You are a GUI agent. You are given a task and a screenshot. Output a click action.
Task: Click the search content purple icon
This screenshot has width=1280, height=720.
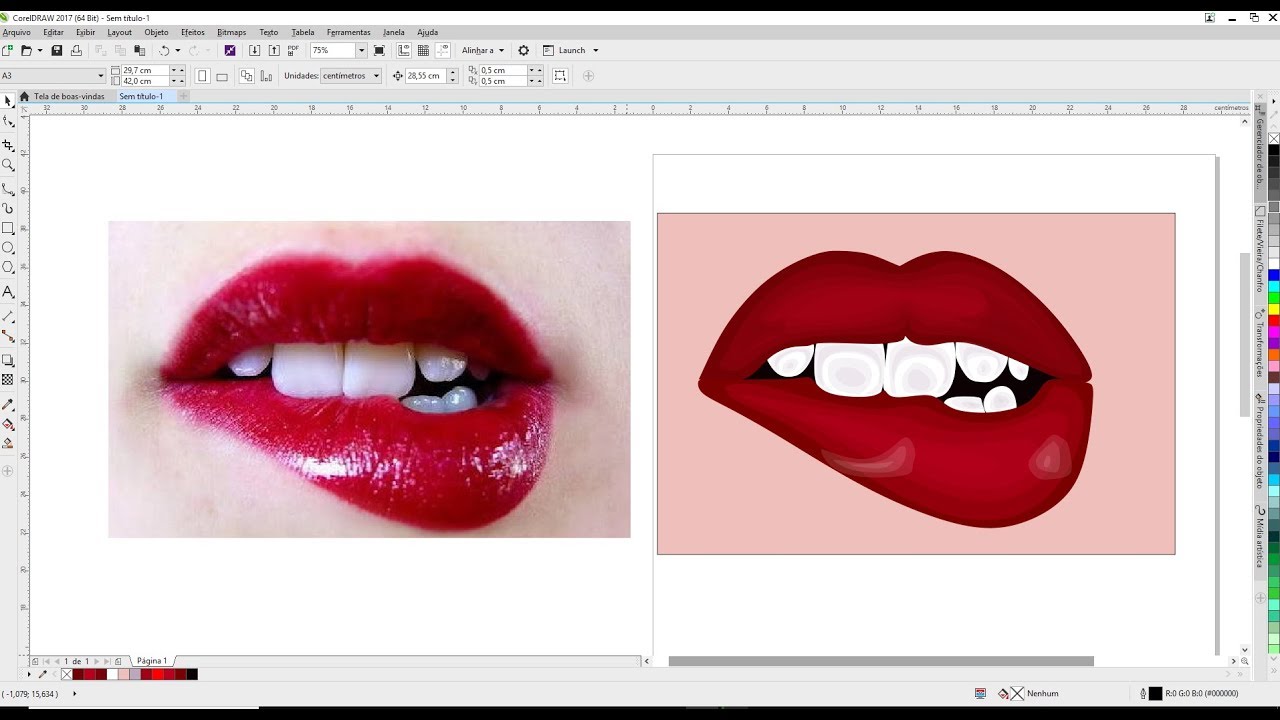tap(230, 50)
